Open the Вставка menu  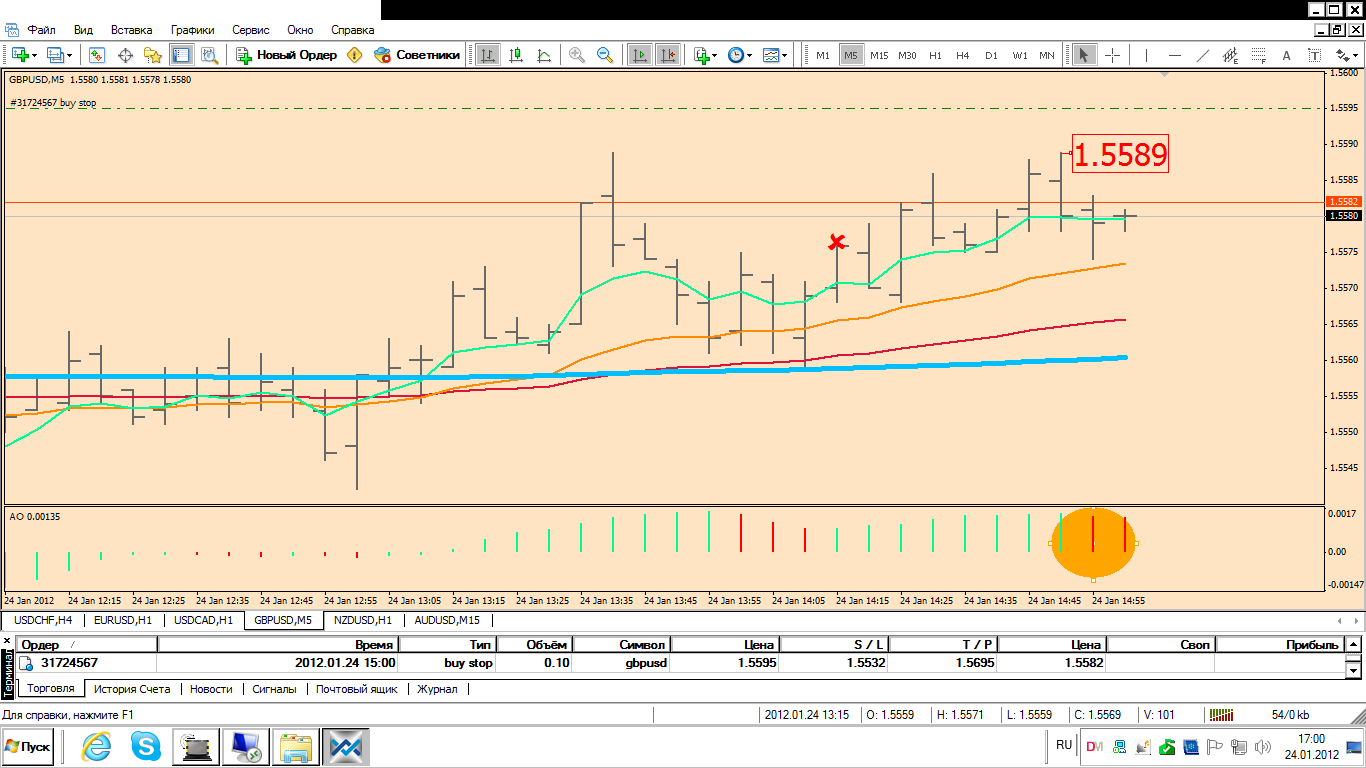click(x=132, y=31)
